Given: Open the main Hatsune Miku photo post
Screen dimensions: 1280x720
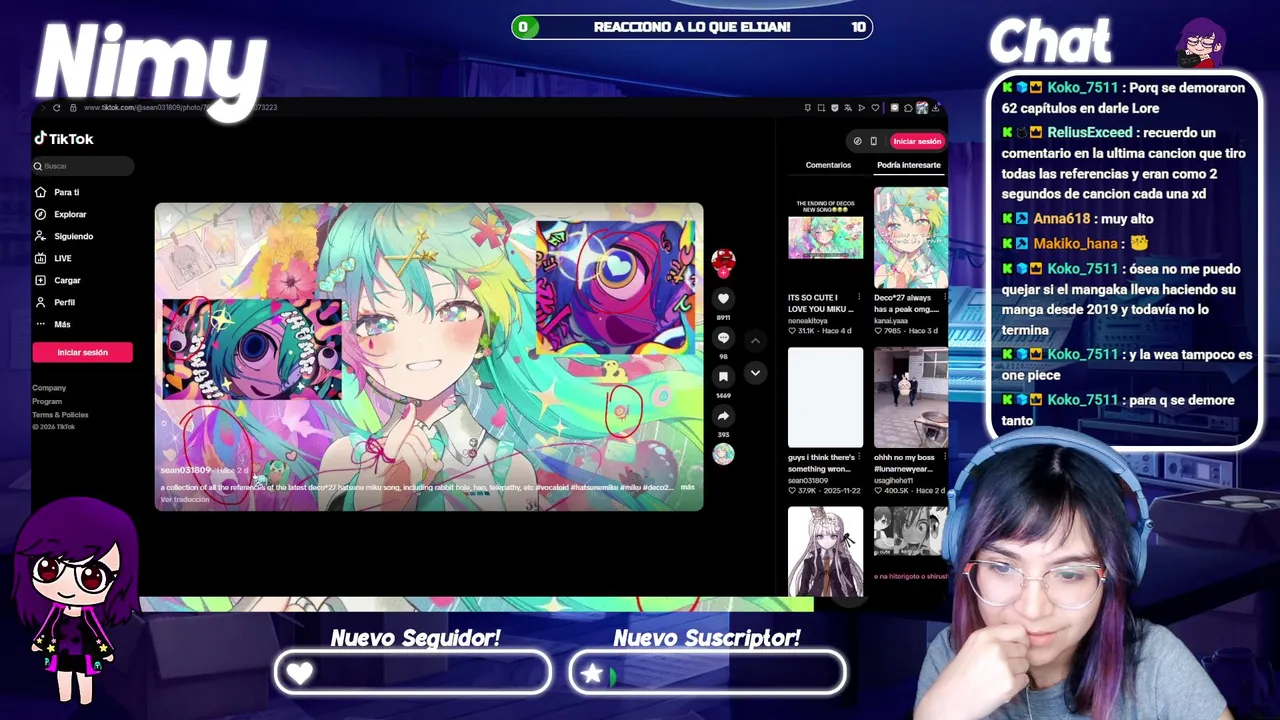Looking at the screenshot, I should pos(429,357).
